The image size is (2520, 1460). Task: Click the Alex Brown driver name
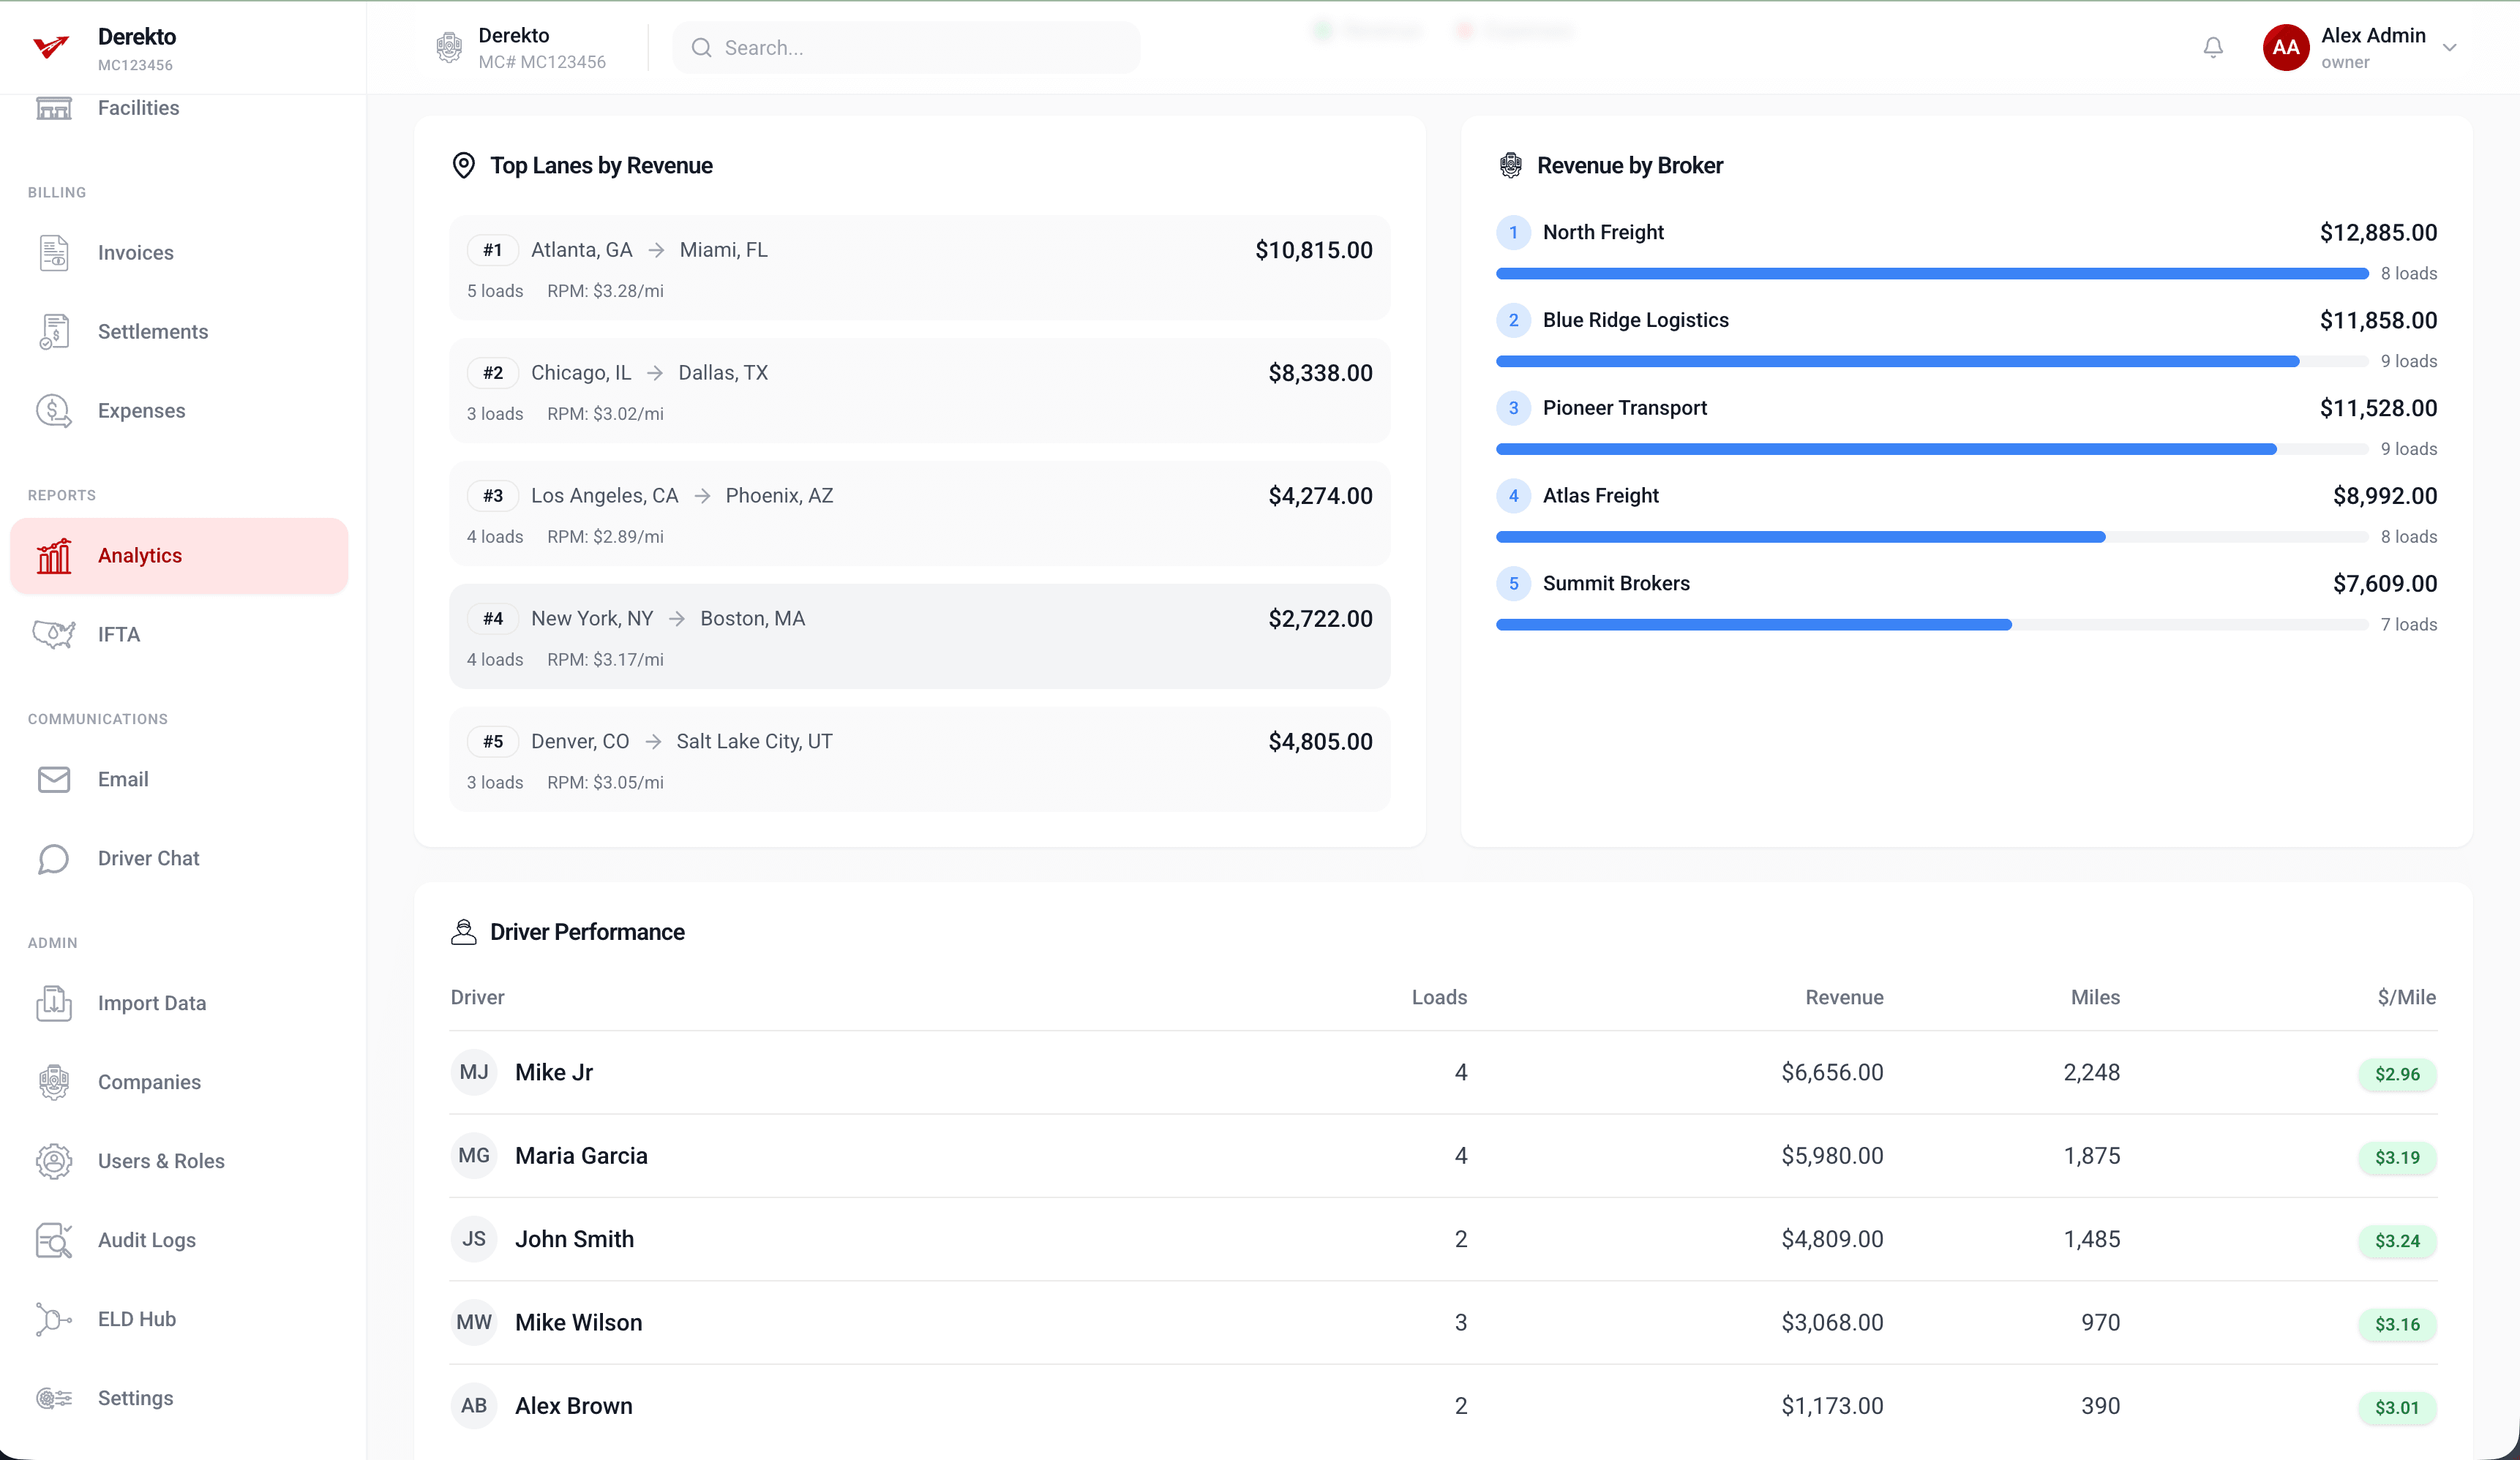pyautogui.click(x=573, y=1406)
